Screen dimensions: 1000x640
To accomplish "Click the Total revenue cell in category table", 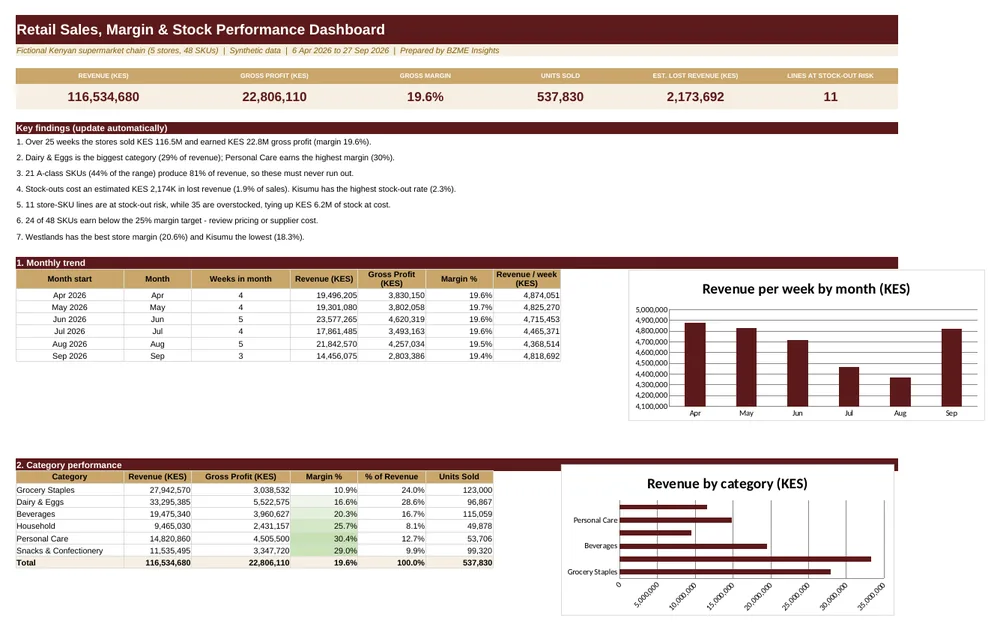I will [x=158, y=563].
